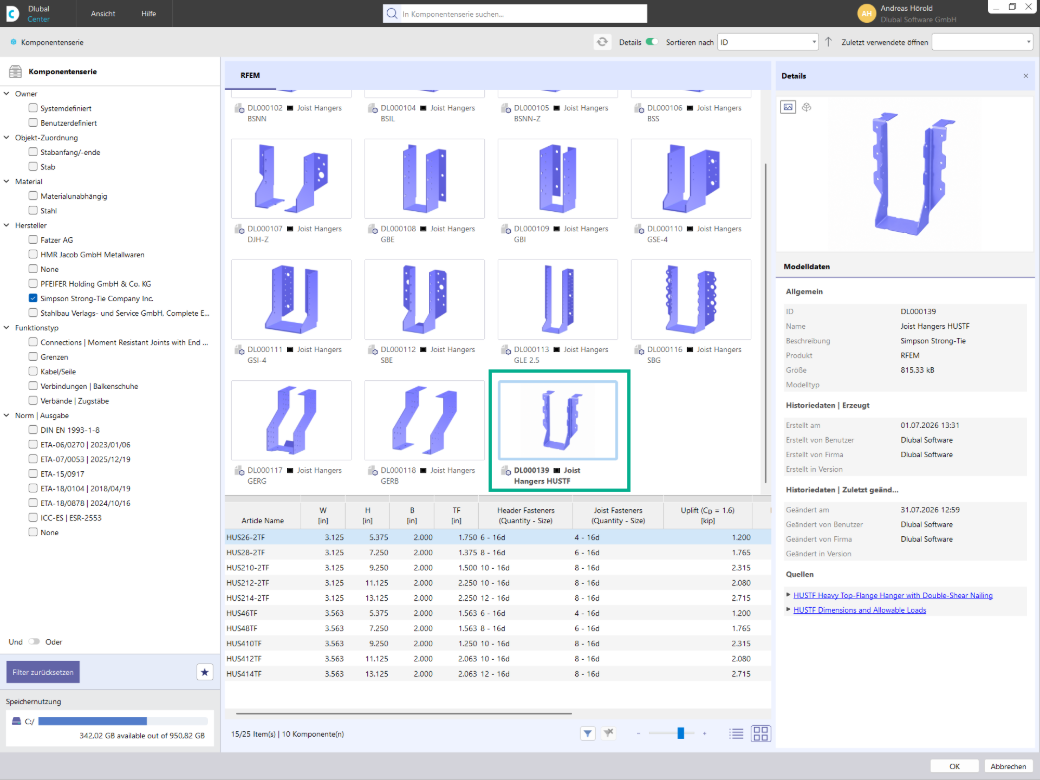The image size is (1040, 780).
Task: Open HUSTF Dimensions and Allowable Loads link
Action: pyautogui.click(x=860, y=610)
